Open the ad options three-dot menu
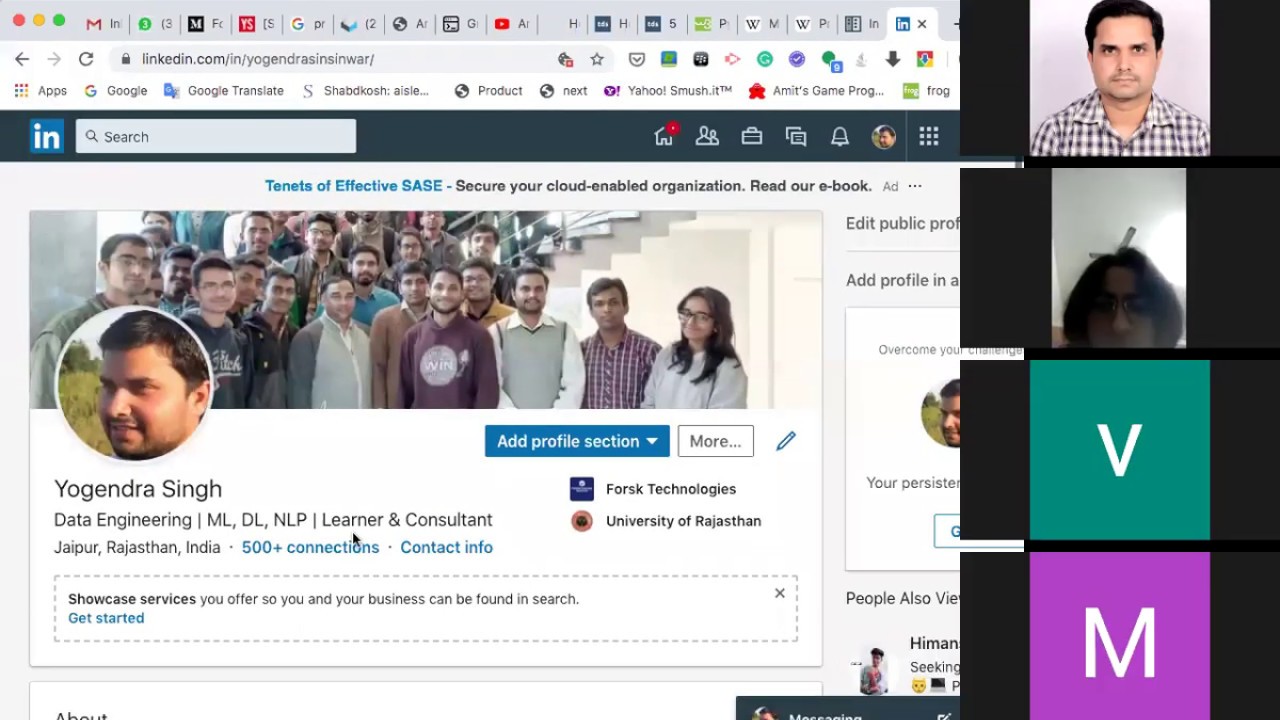This screenshot has width=1280, height=720. click(x=915, y=186)
